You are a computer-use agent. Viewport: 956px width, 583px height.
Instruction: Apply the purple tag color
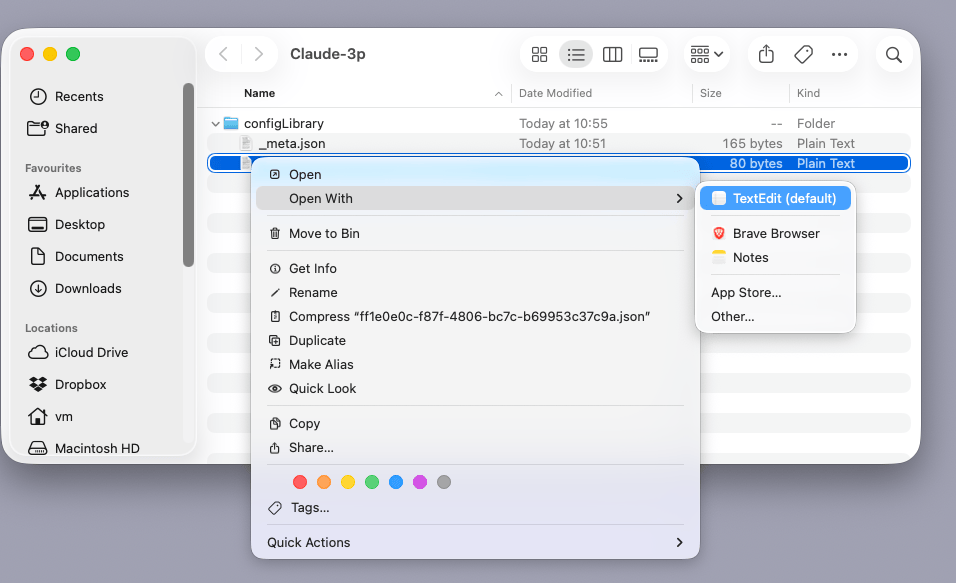tap(420, 482)
